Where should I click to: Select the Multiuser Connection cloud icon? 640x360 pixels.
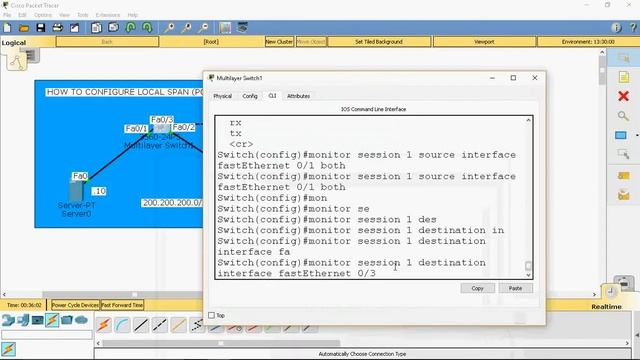(x=82, y=320)
